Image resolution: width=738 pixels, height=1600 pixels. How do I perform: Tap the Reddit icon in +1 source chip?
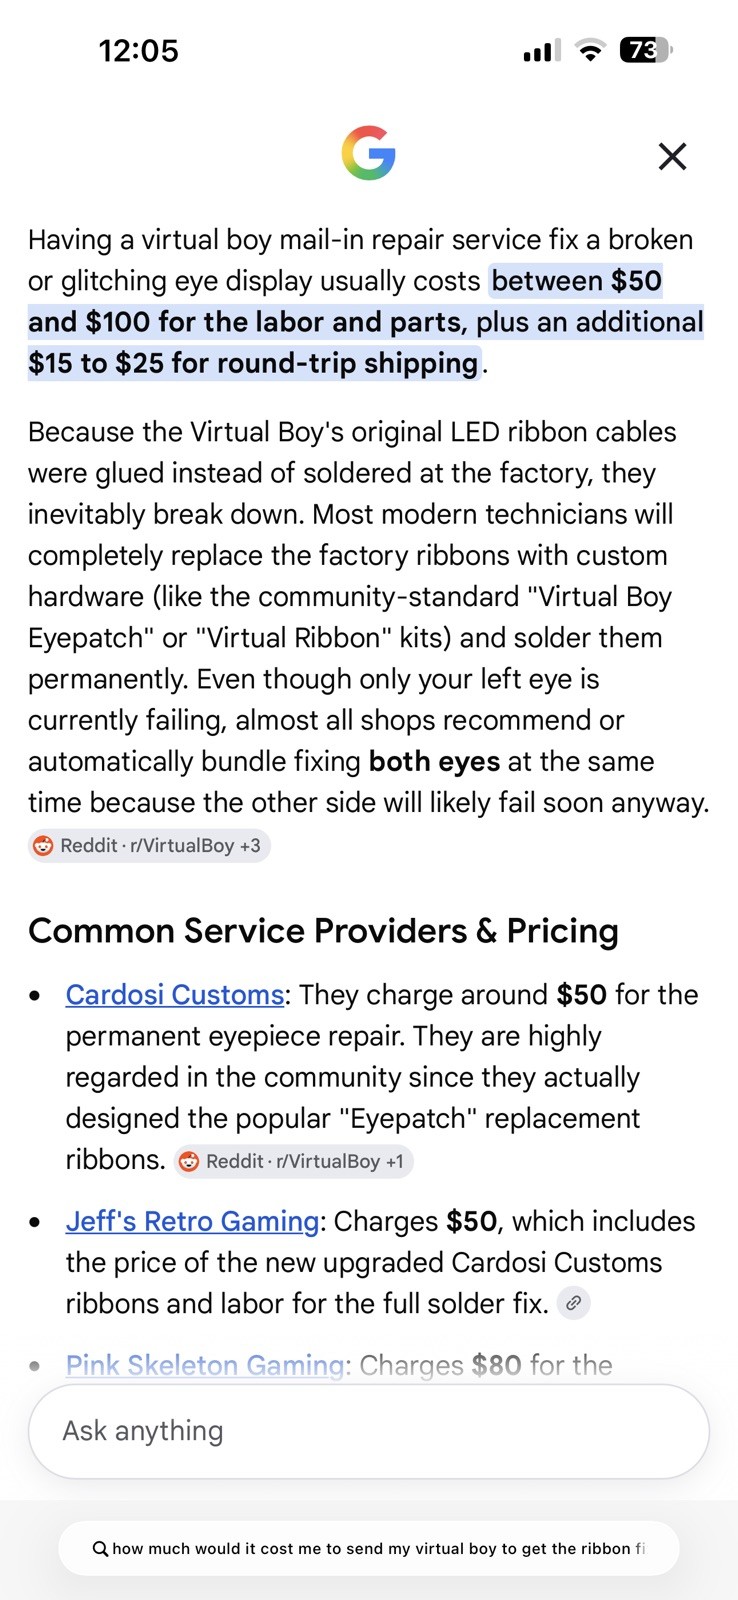coord(189,1161)
